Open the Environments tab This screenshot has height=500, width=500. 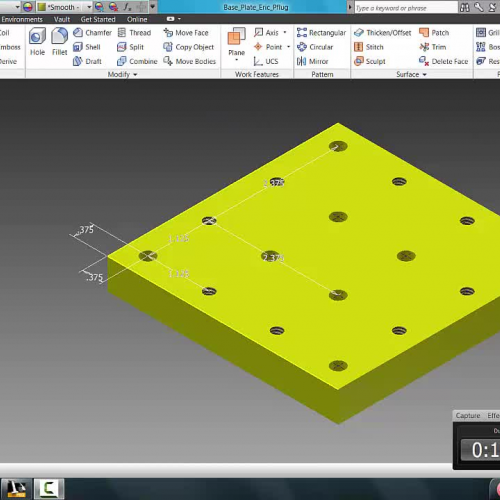point(22,19)
